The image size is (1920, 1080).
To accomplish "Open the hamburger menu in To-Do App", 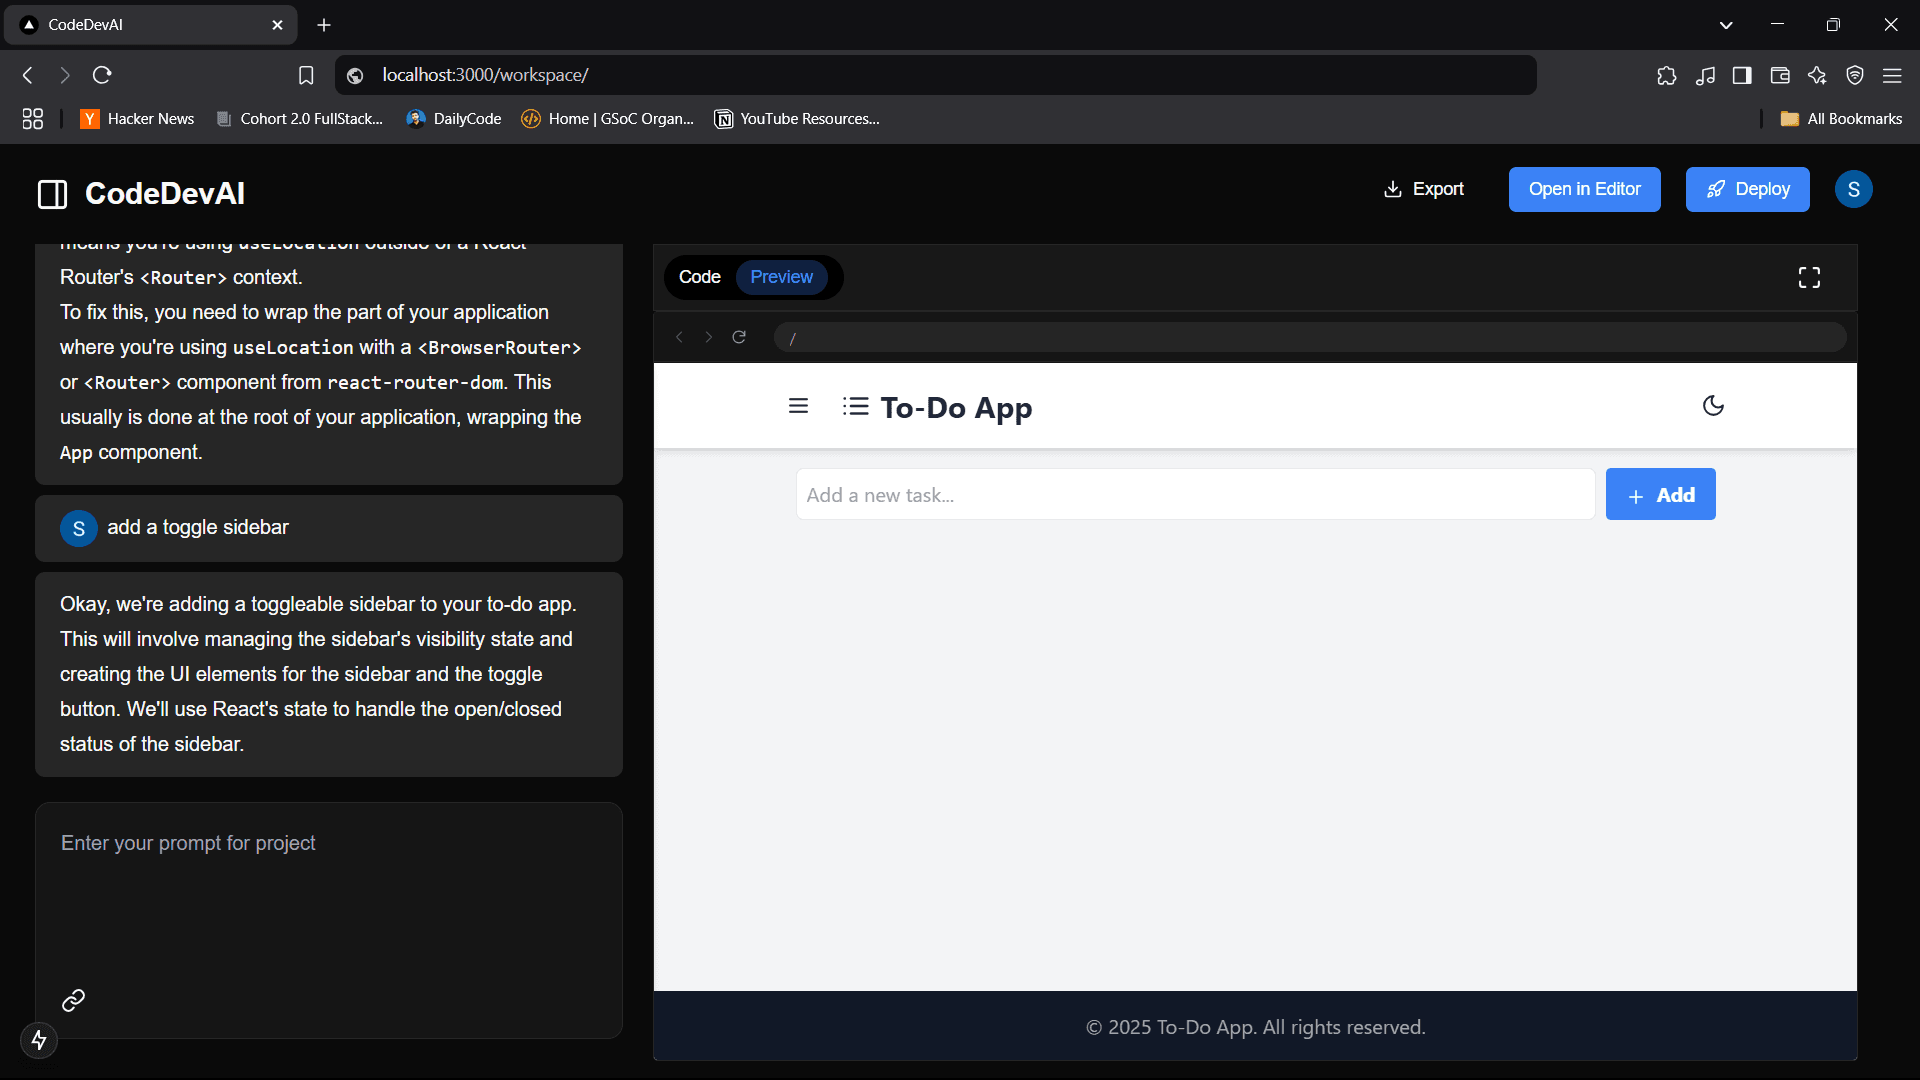I will point(798,406).
